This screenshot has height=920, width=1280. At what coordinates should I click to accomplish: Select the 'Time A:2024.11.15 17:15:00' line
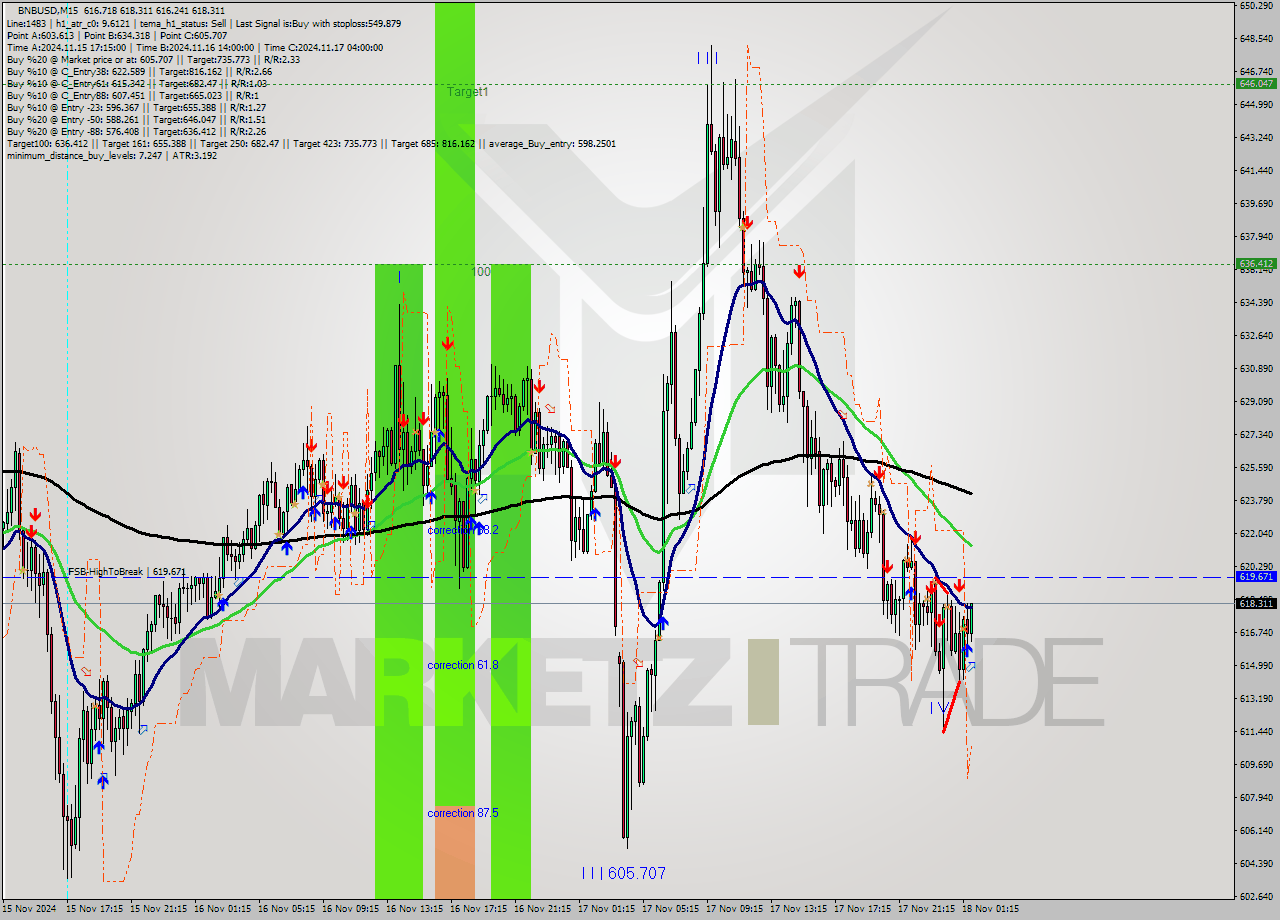click(194, 47)
